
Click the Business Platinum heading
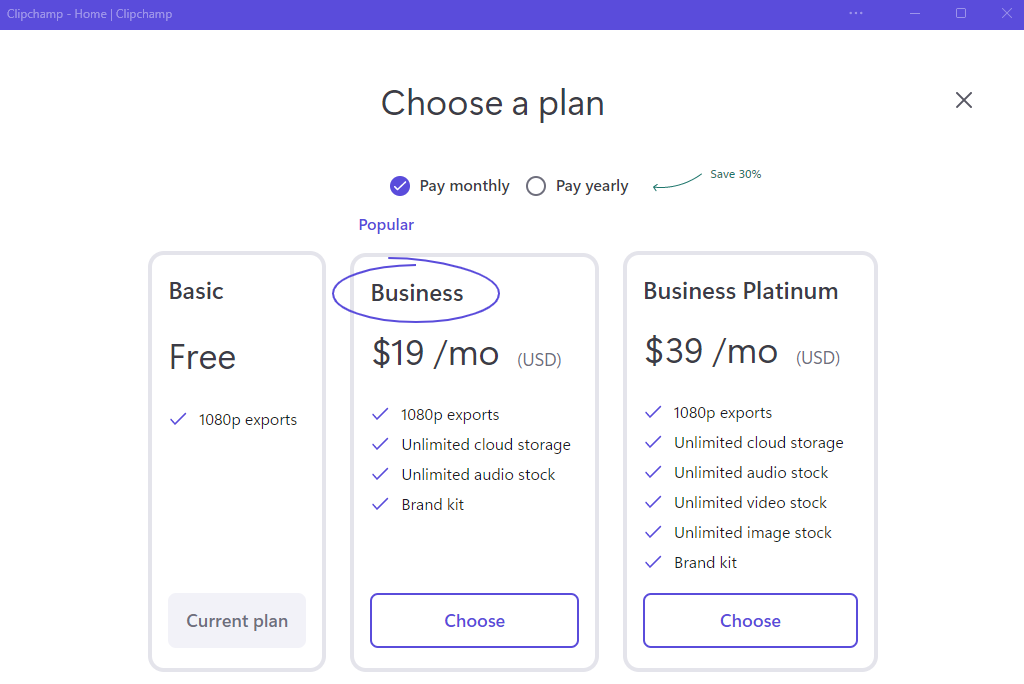click(741, 291)
